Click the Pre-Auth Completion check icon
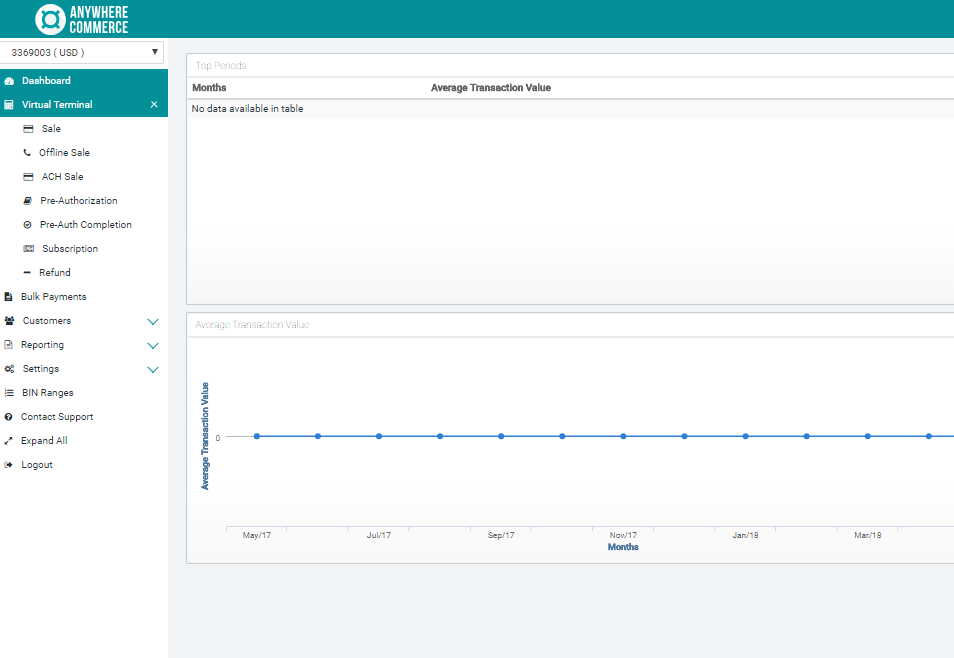 tap(27, 225)
